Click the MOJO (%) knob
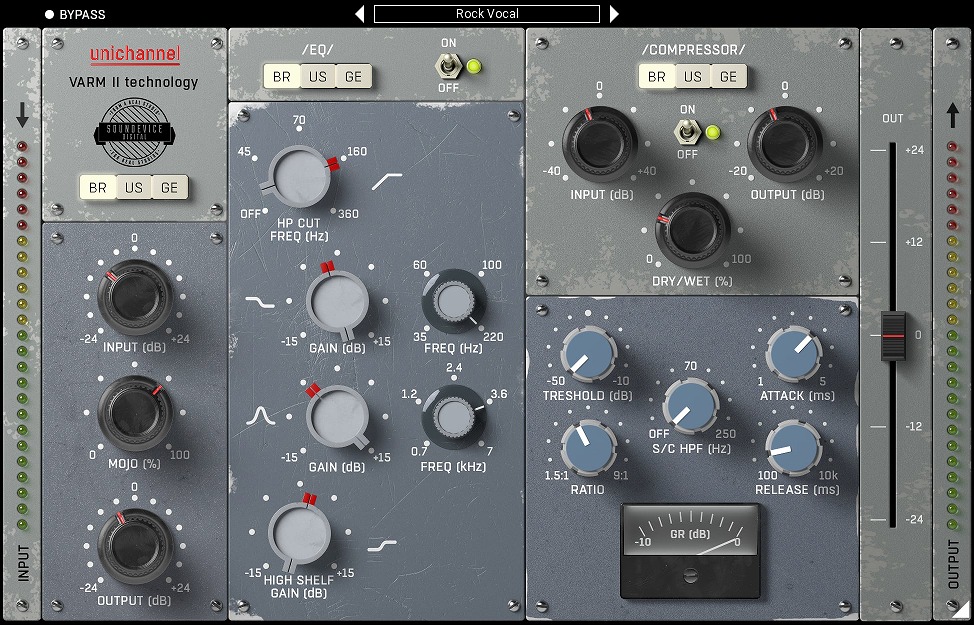974x625 pixels. point(134,413)
